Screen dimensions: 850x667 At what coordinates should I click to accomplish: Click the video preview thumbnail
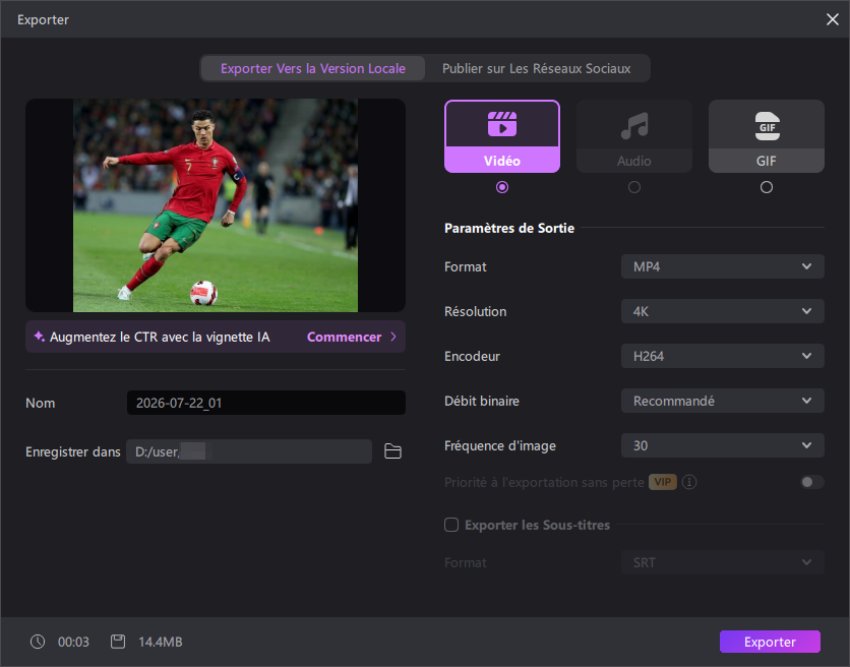[x=215, y=205]
